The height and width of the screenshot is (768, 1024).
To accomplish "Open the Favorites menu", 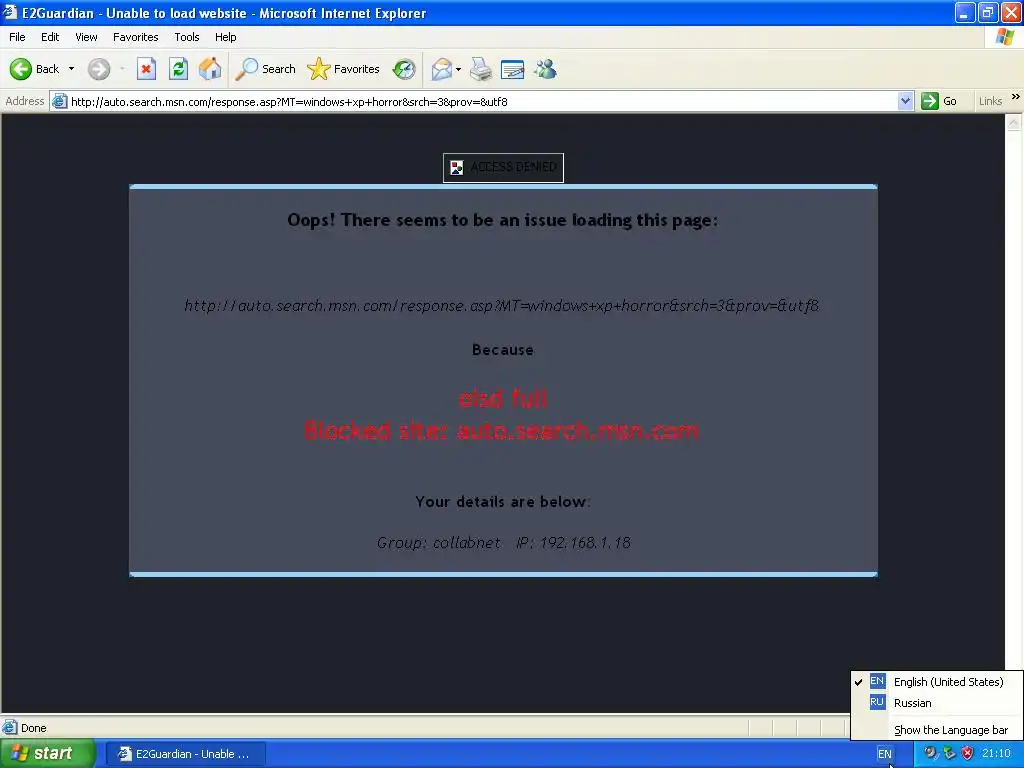I will click(x=135, y=37).
